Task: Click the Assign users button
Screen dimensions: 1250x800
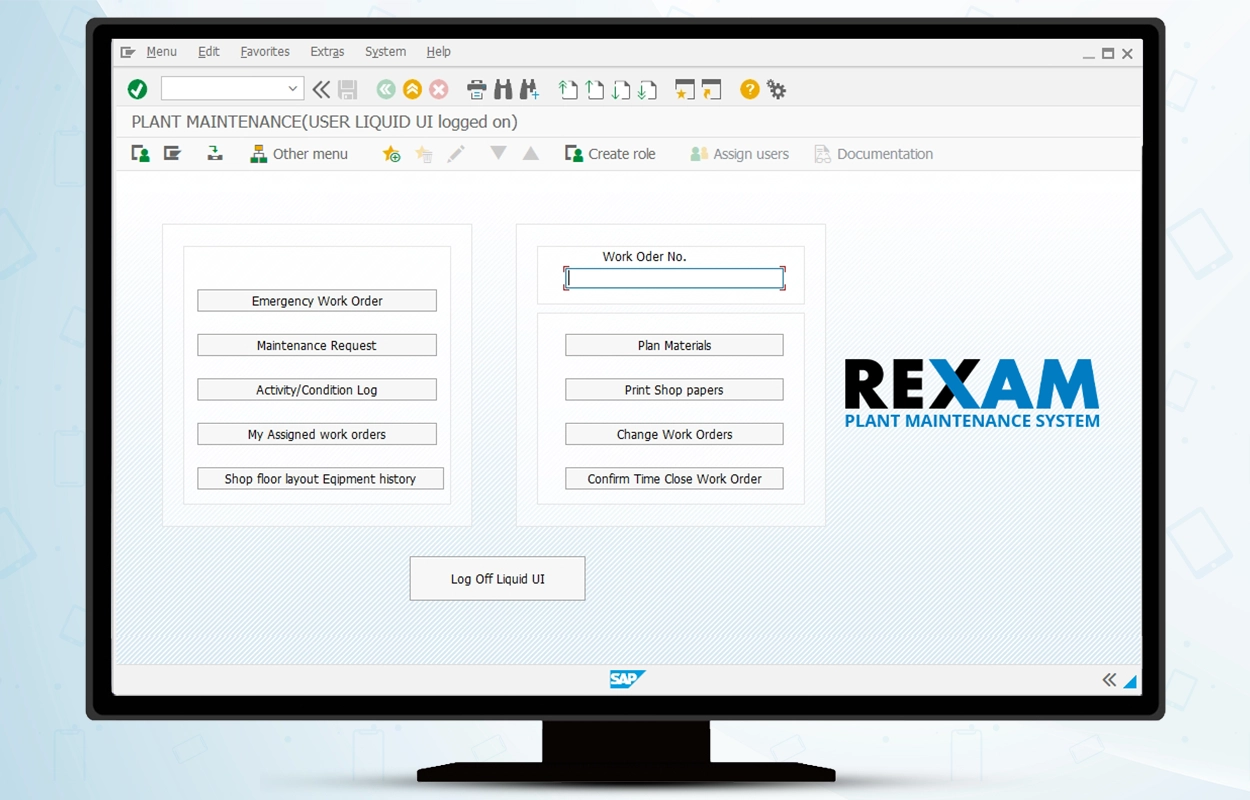Action: coord(739,153)
